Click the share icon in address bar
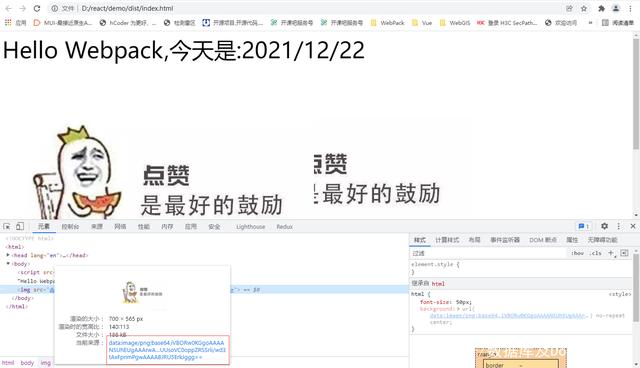The height and width of the screenshot is (368, 640). [x=569, y=8]
